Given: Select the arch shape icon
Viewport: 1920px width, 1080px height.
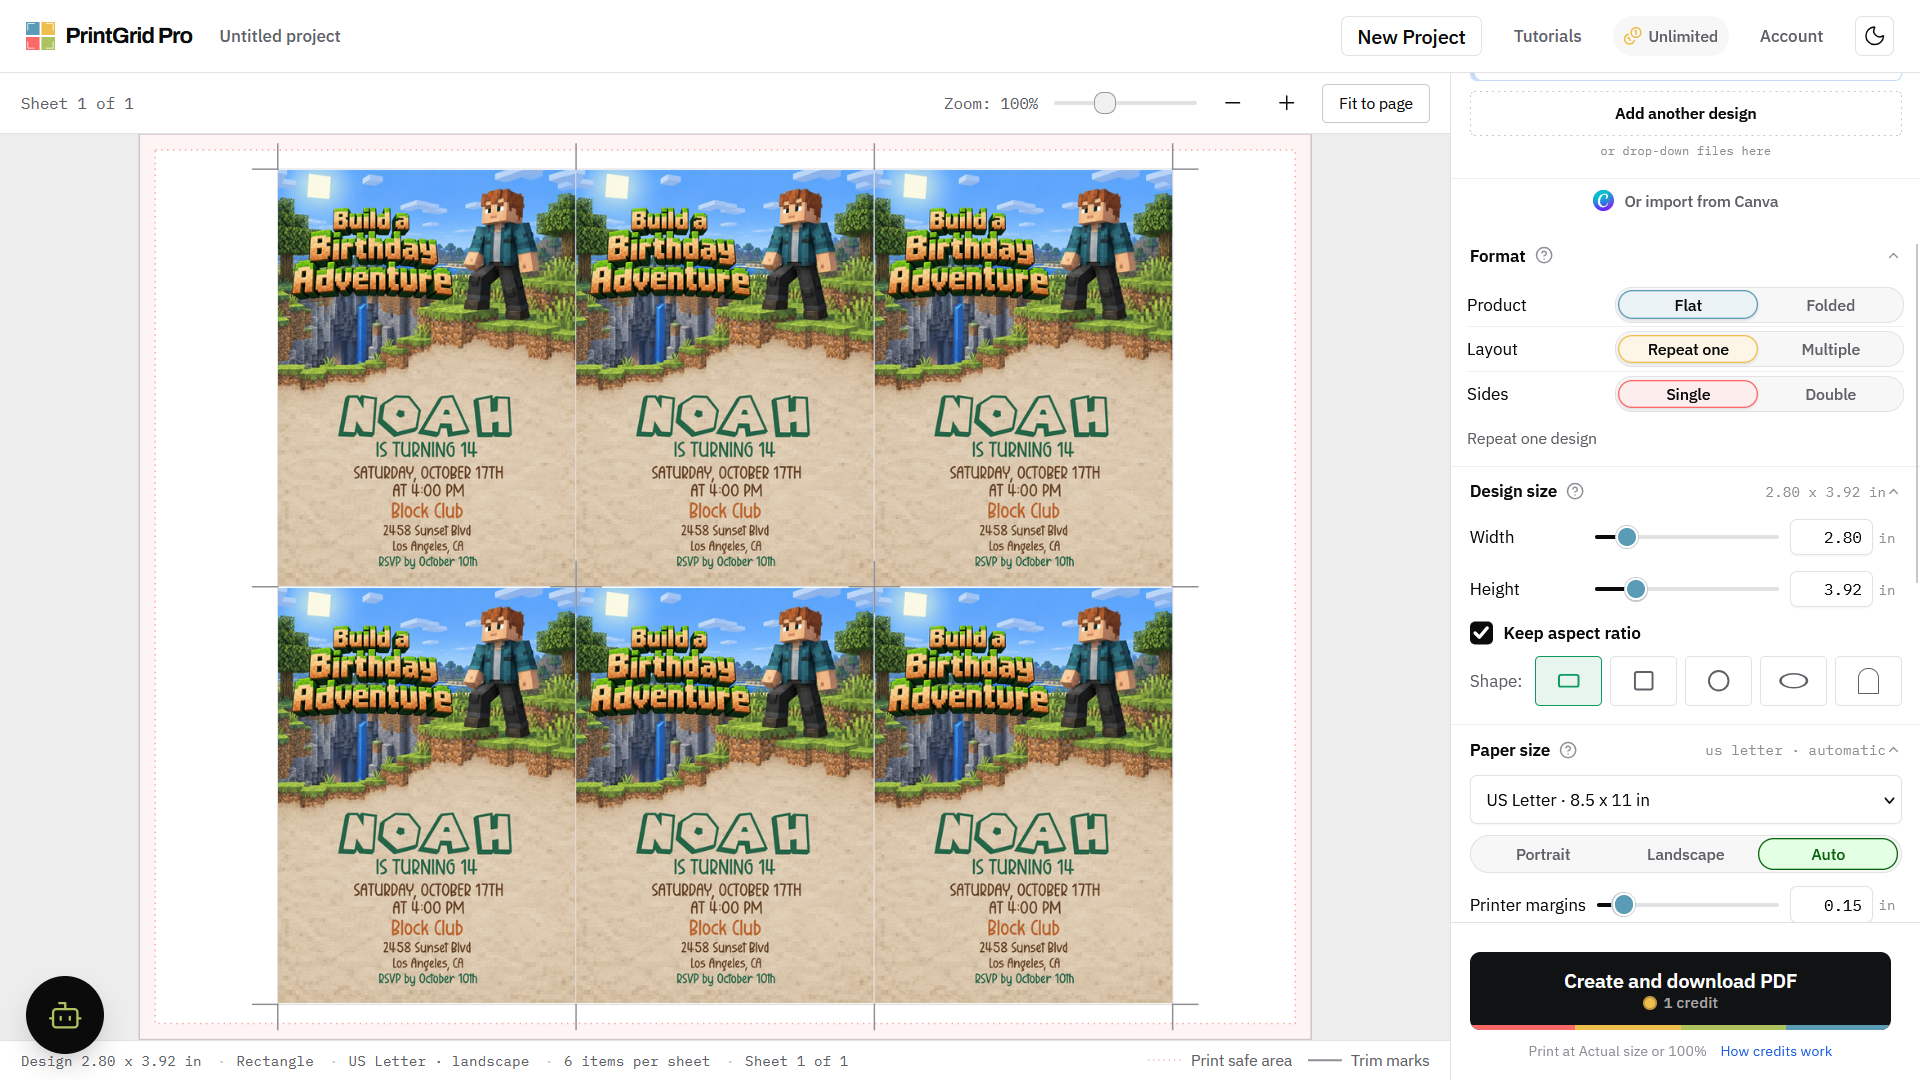Looking at the screenshot, I should 1868,681.
